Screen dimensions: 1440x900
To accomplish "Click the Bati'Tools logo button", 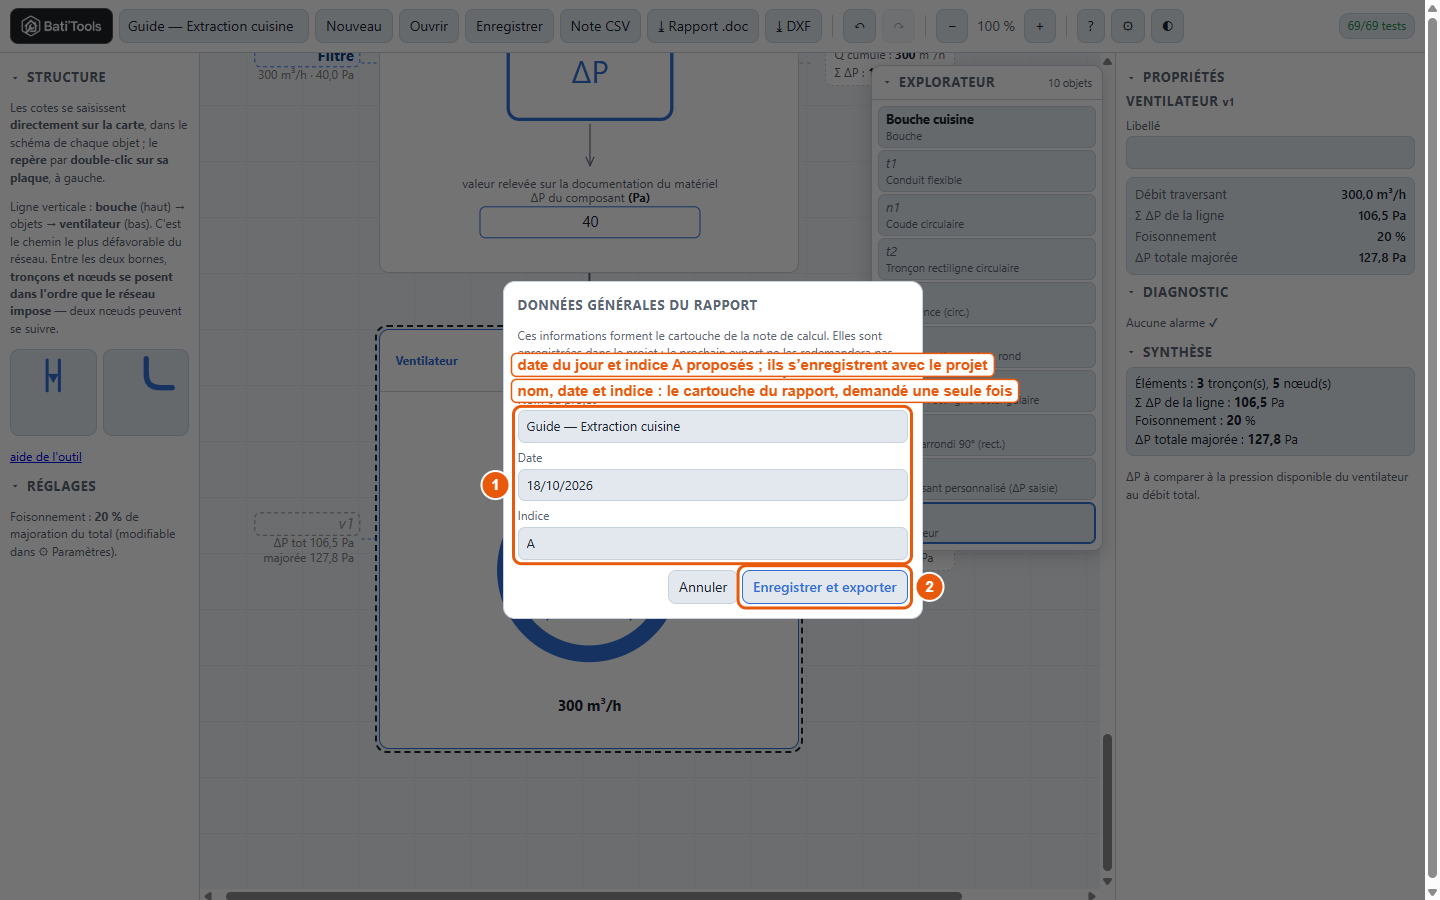I will tap(61, 26).
